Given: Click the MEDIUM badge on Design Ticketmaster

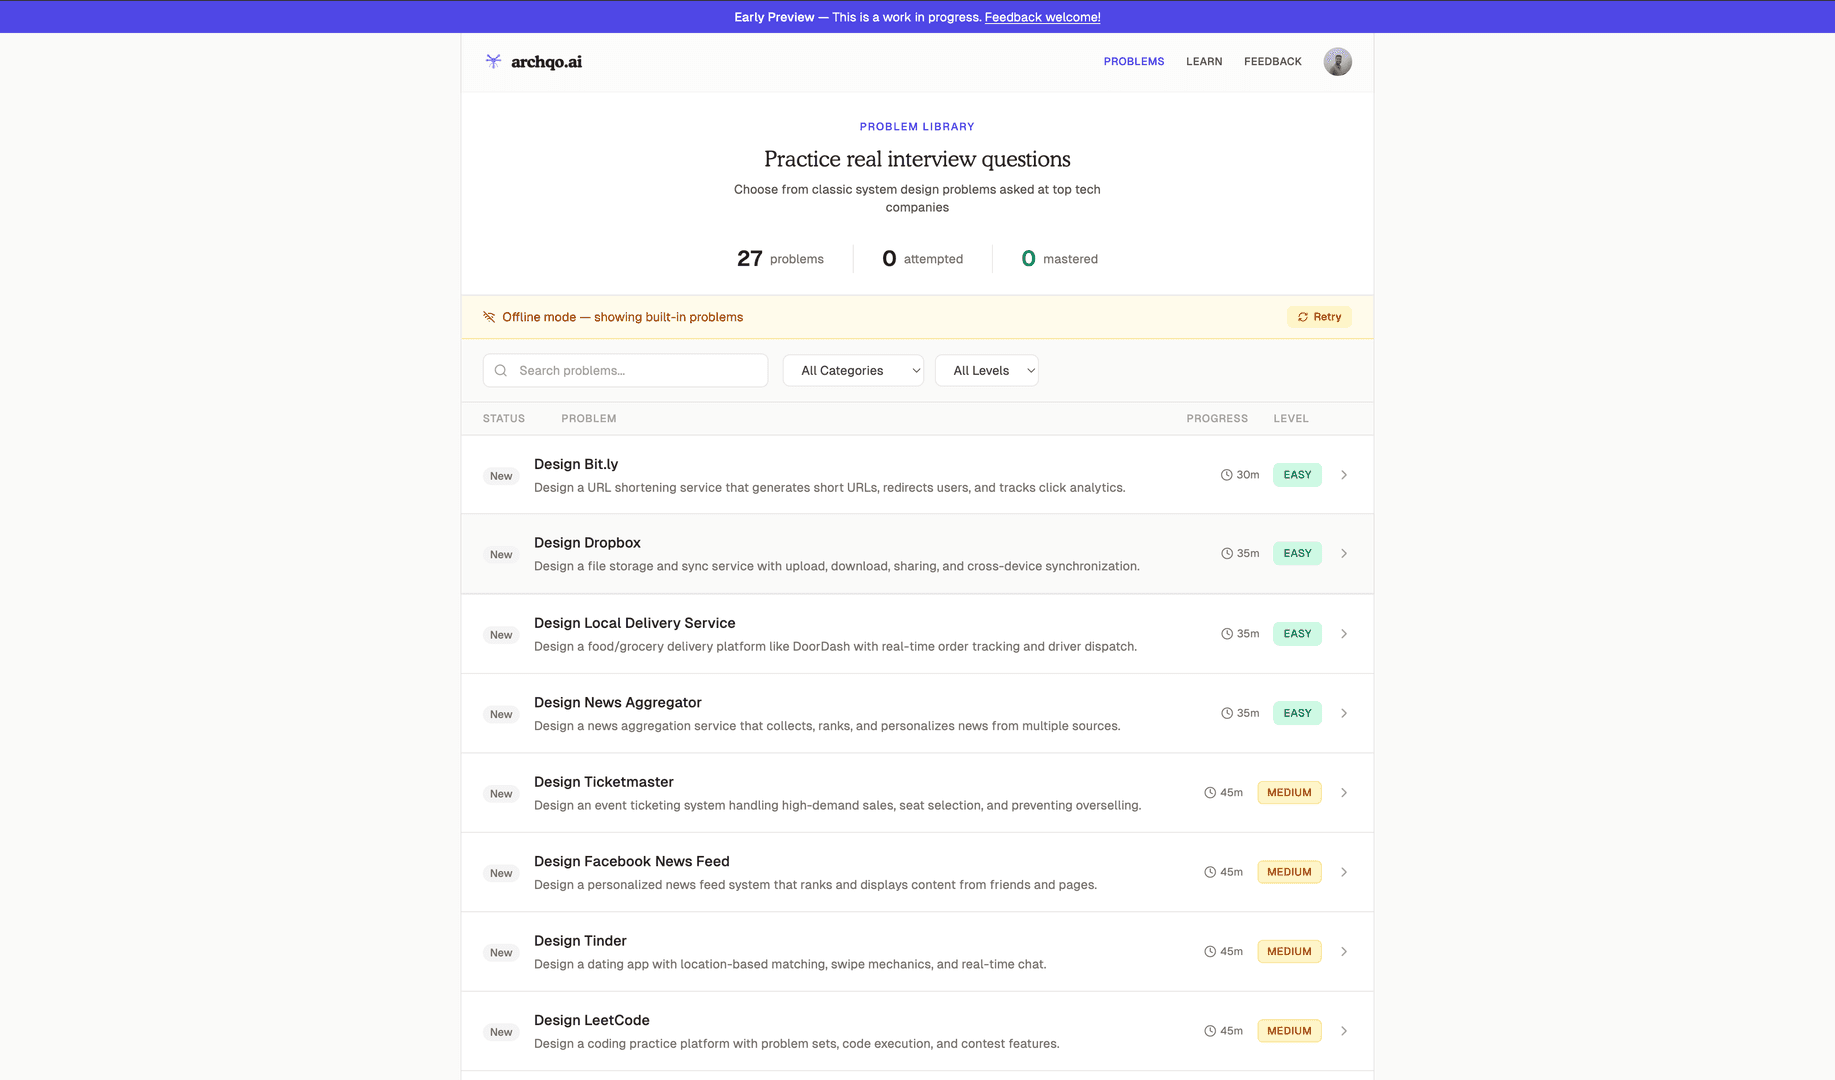Looking at the screenshot, I should (x=1289, y=793).
